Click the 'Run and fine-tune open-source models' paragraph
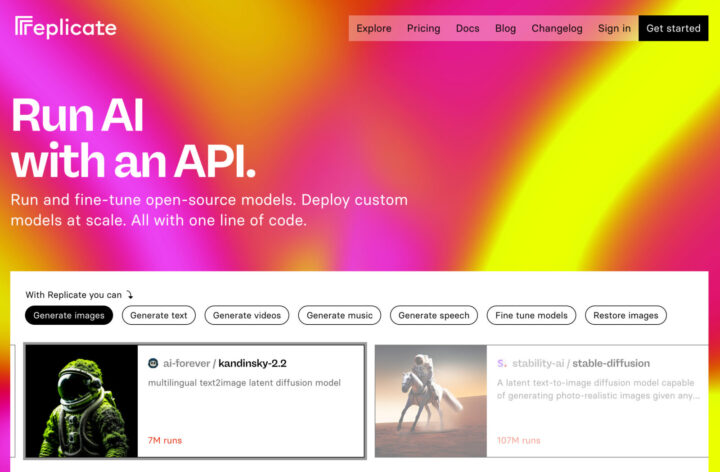The image size is (720, 472). pos(209,210)
